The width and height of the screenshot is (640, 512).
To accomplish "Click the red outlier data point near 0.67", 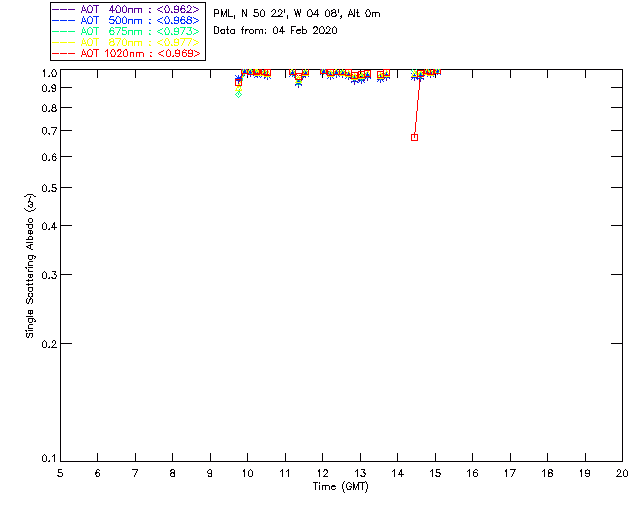I will click(414, 138).
